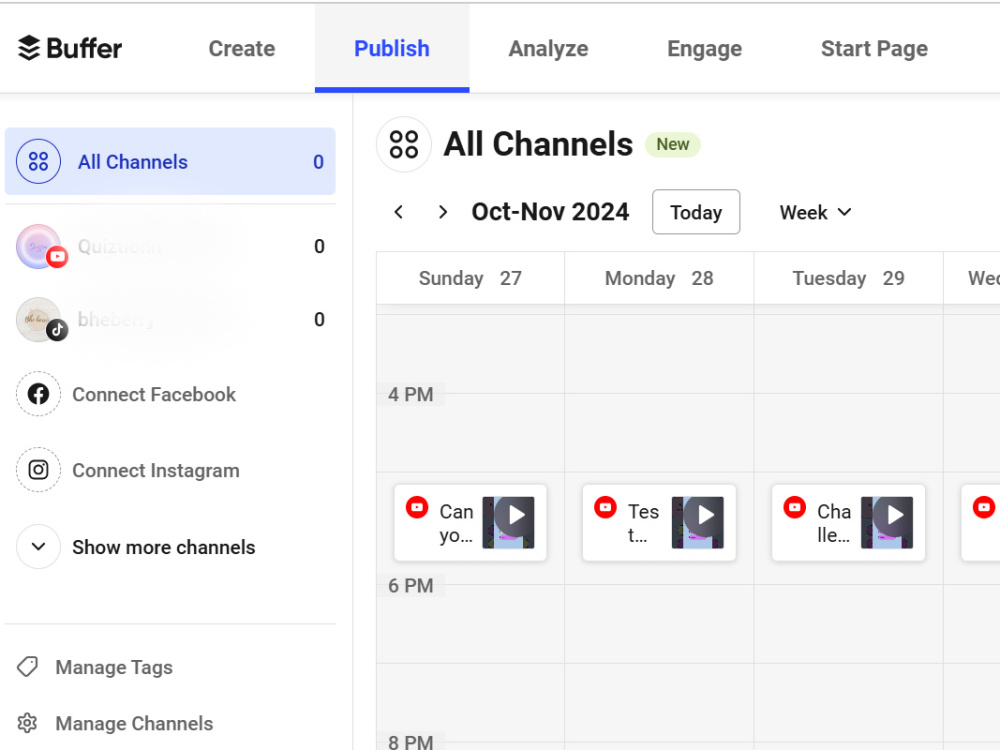Click the Manage Channels gear icon
1000x750 pixels.
[27, 723]
